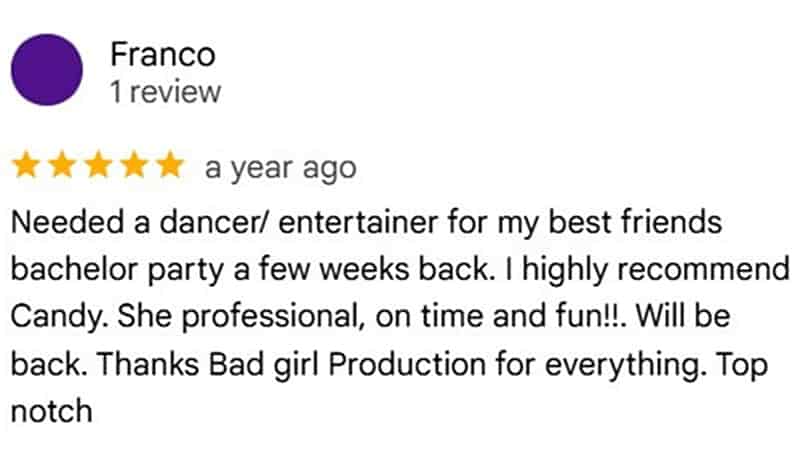The width and height of the screenshot is (800, 450).
Task: Open the "1 review" count under Franco
Action: coord(165,91)
